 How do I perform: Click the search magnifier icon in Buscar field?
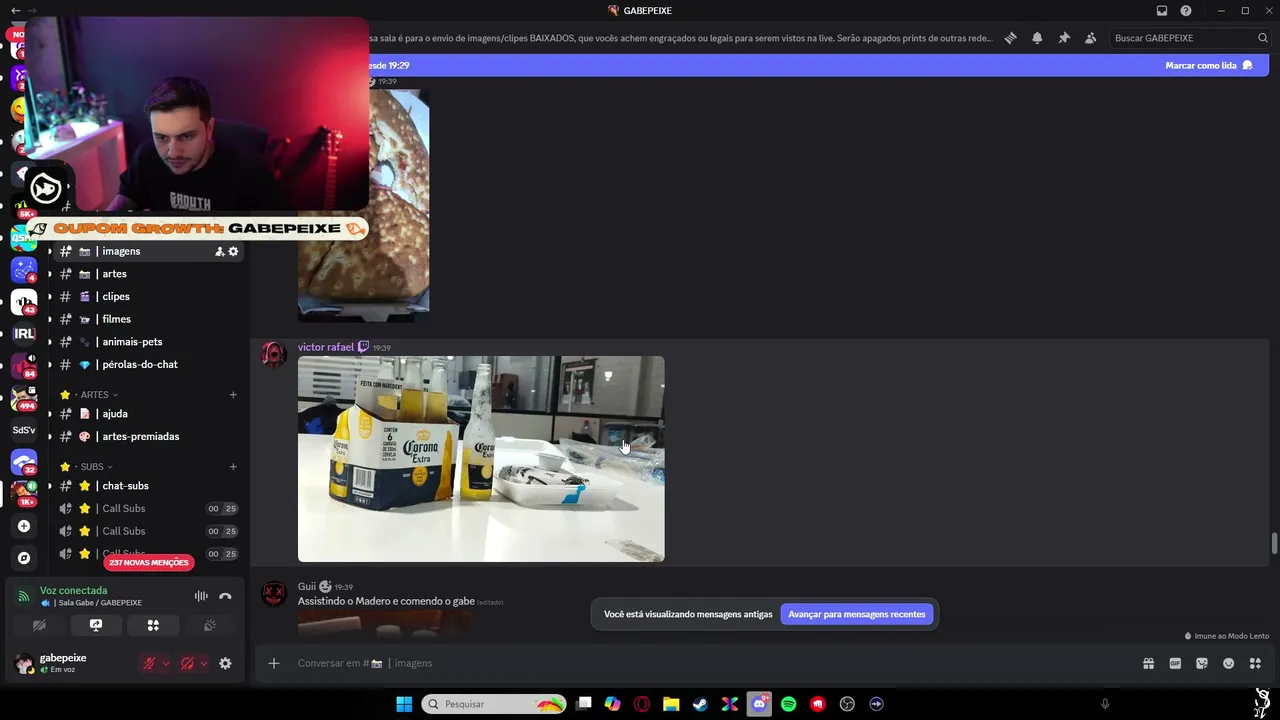point(1263,38)
